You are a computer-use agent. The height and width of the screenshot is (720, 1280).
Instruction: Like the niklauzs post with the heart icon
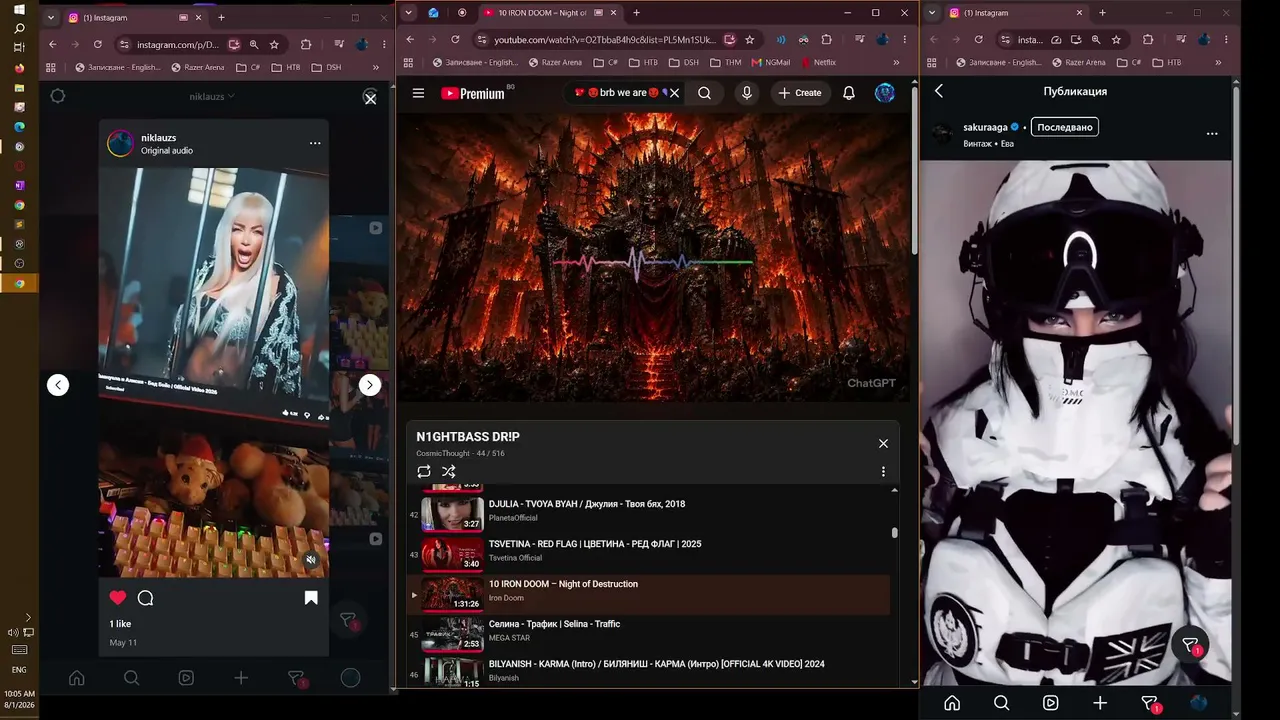tap(118, 598)
